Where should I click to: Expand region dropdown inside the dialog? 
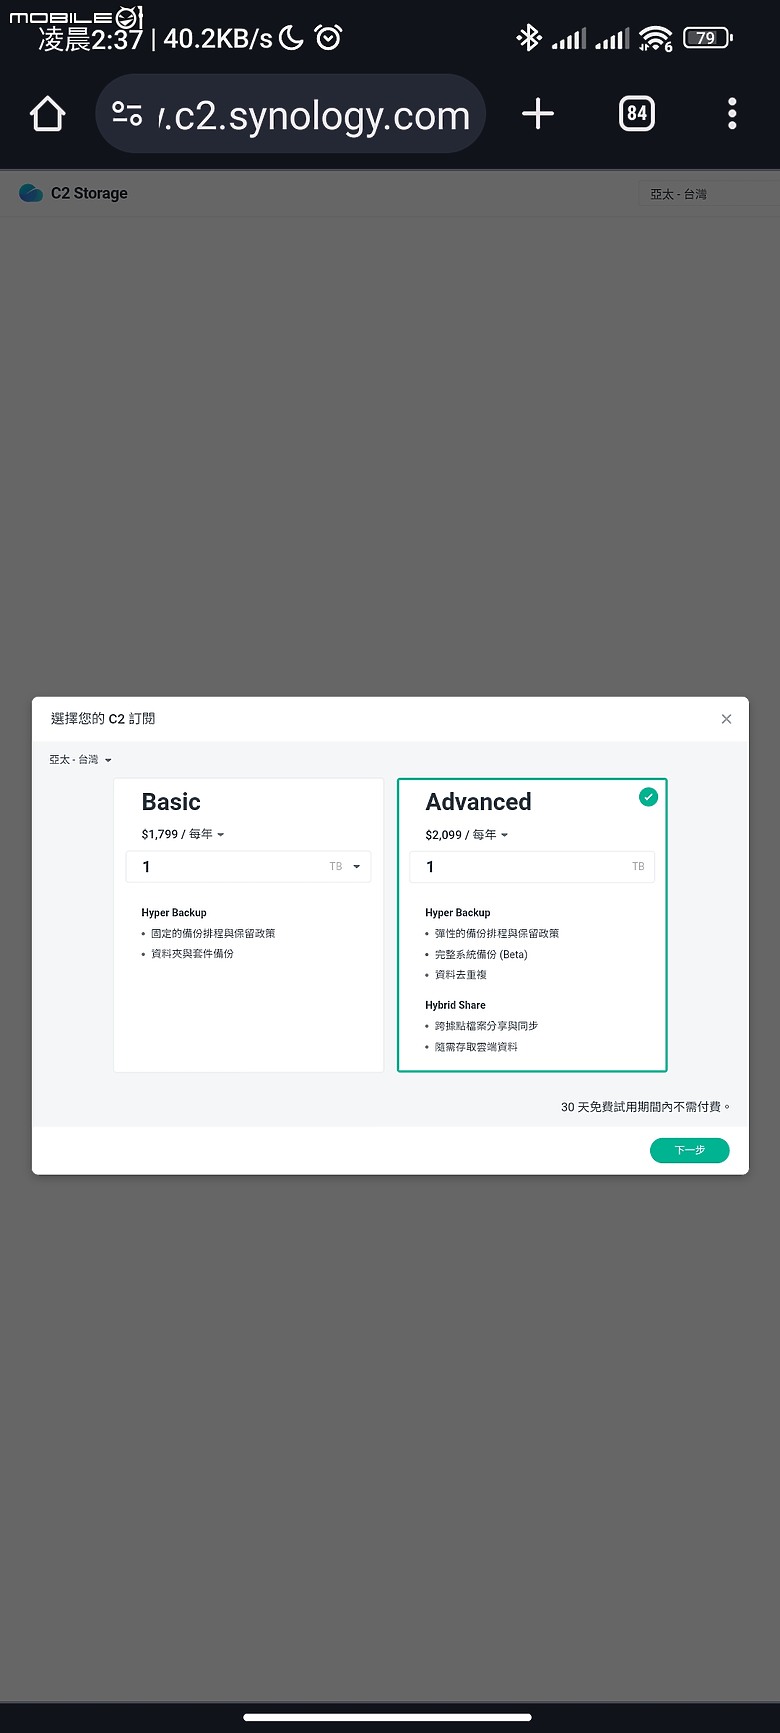click(80, 760)
